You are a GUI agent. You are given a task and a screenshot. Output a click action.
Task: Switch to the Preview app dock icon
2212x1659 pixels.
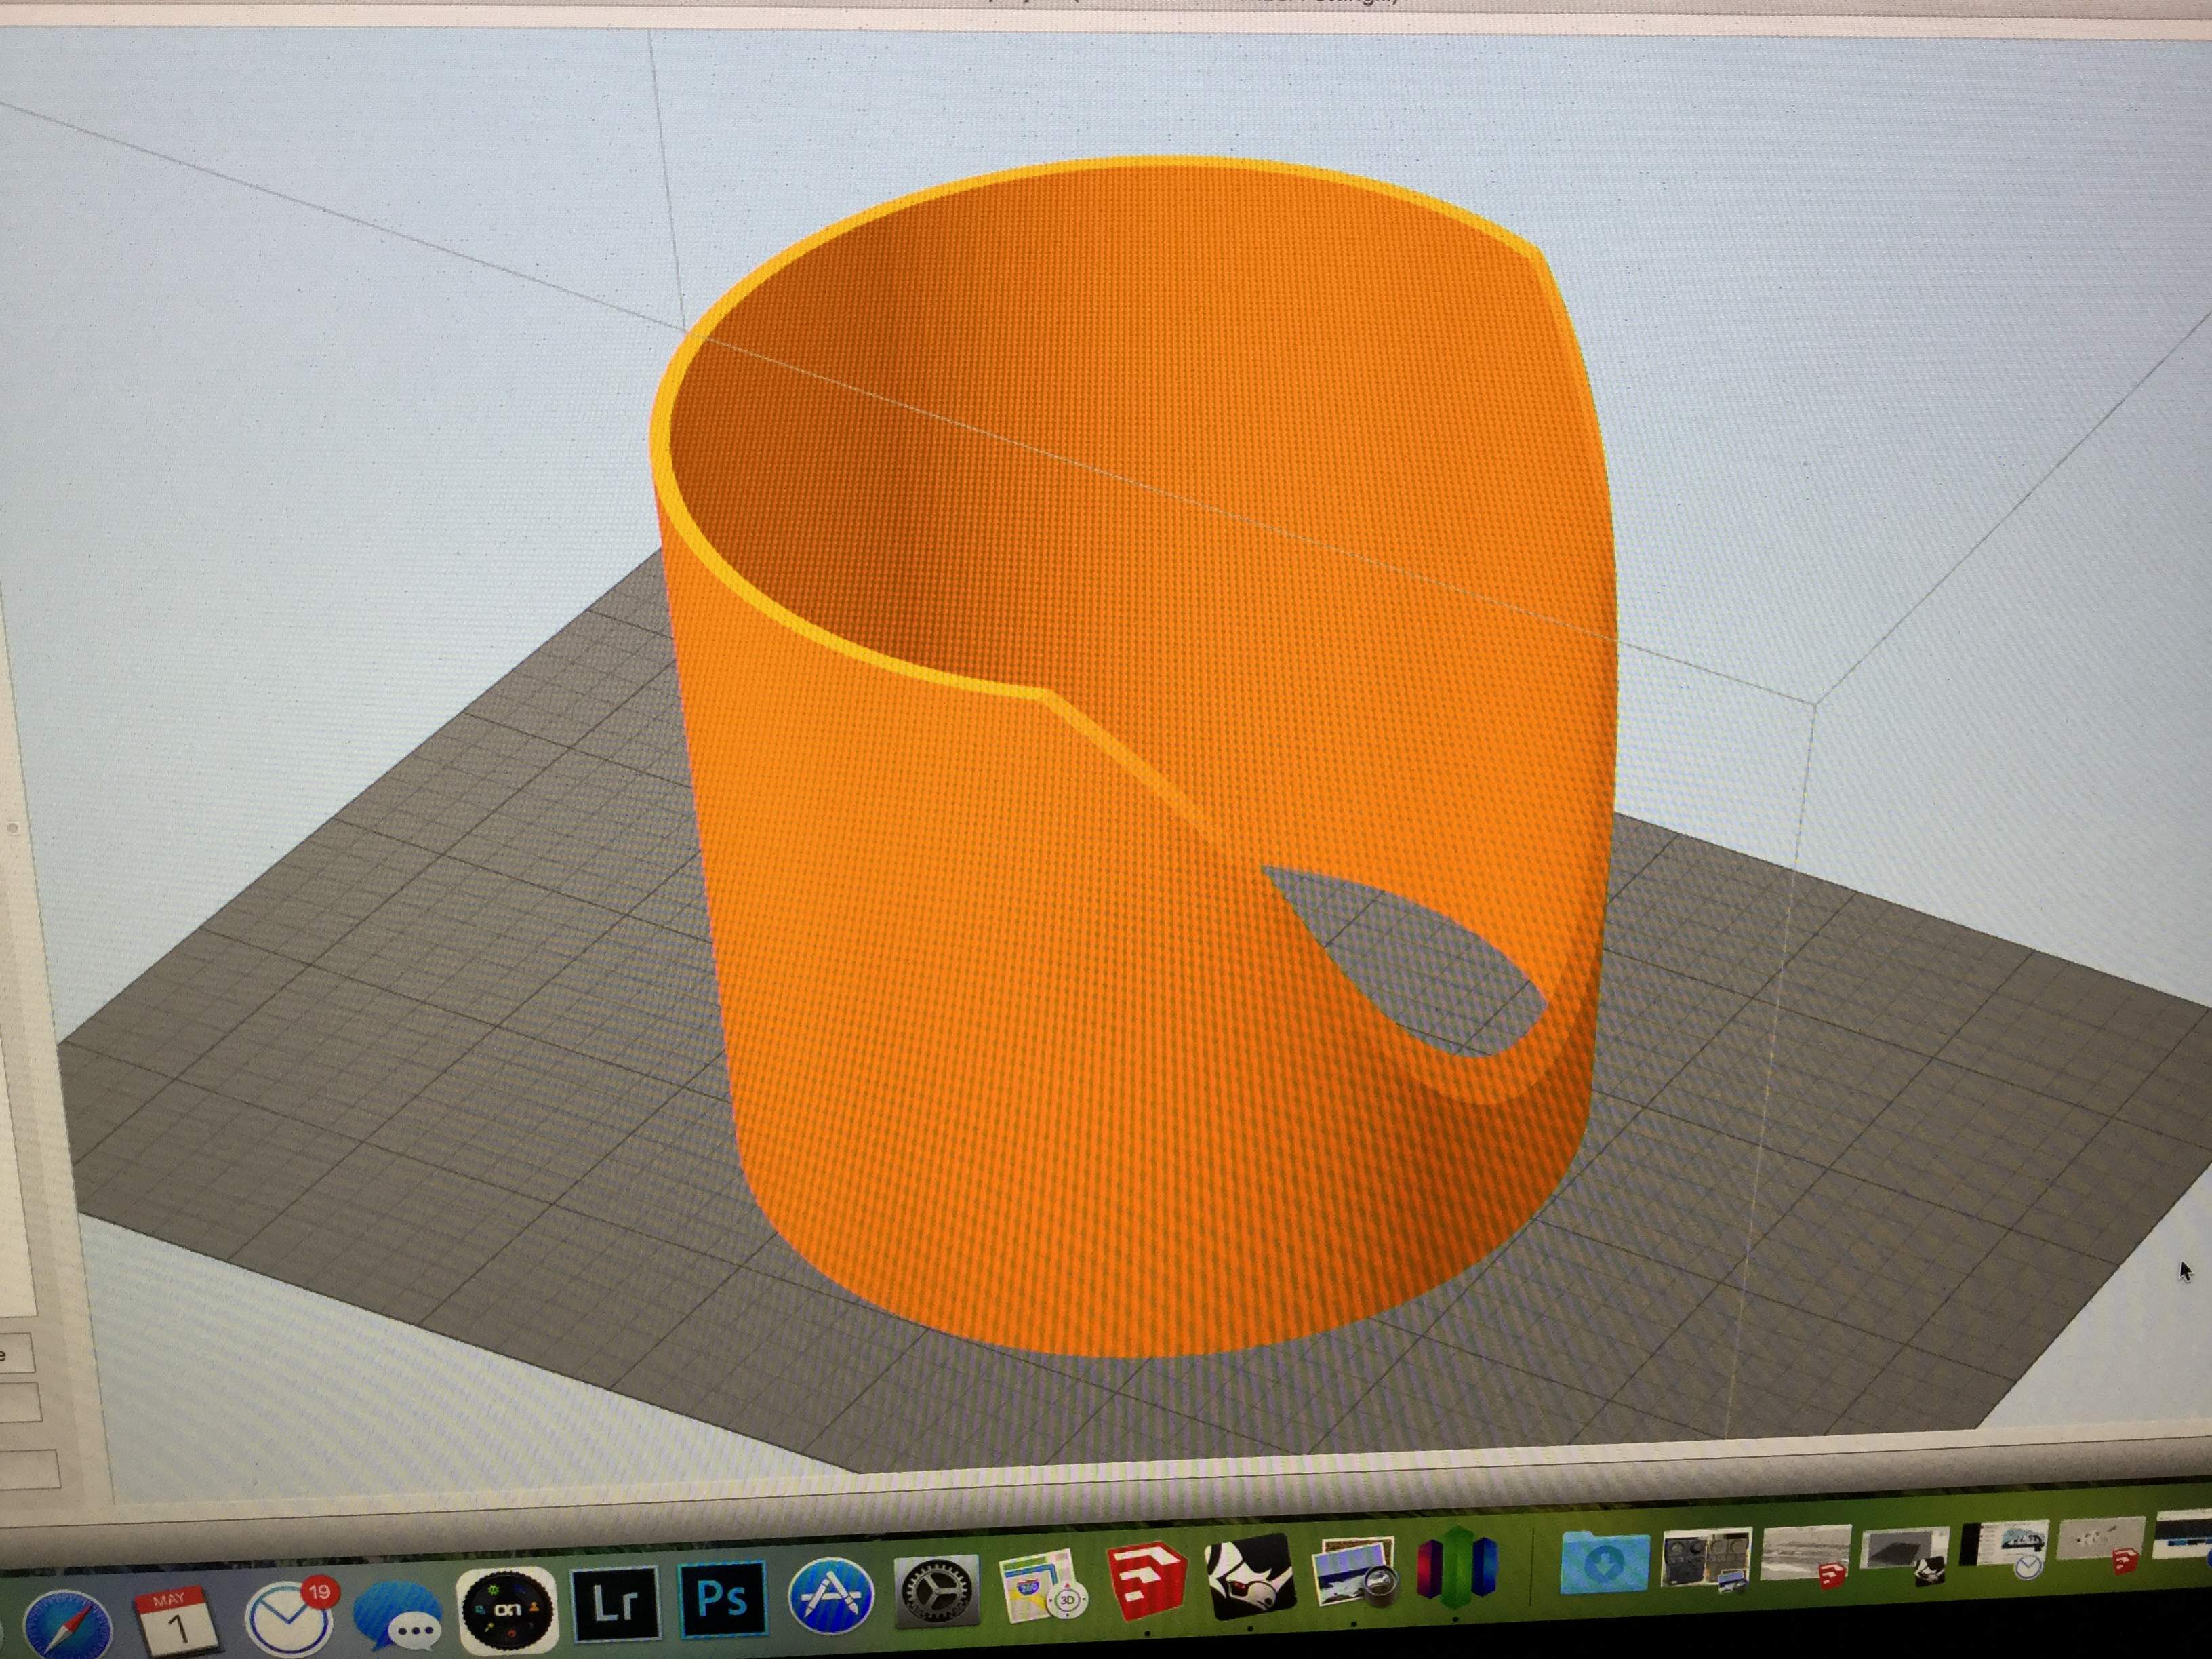point(1355,1571)
